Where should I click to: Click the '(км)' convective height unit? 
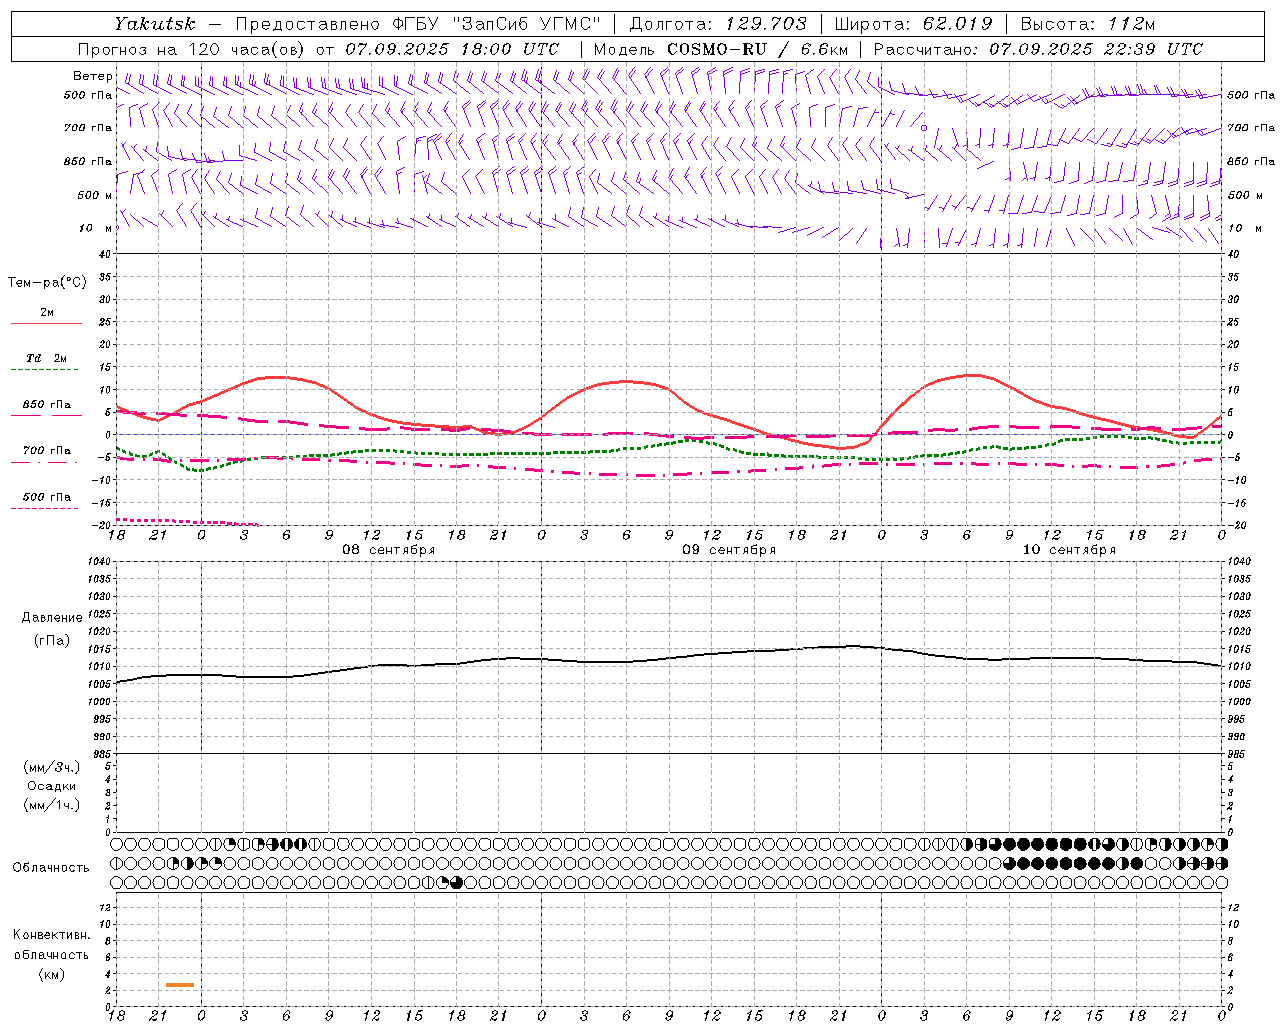point(51,974)
